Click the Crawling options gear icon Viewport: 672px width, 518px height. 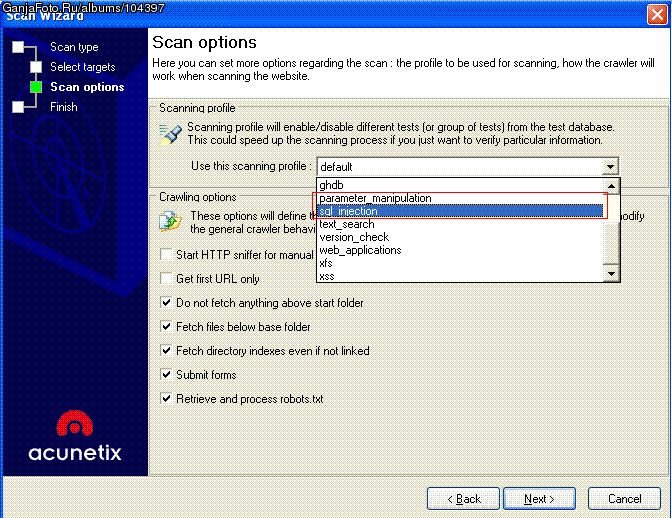click(171, 221)
